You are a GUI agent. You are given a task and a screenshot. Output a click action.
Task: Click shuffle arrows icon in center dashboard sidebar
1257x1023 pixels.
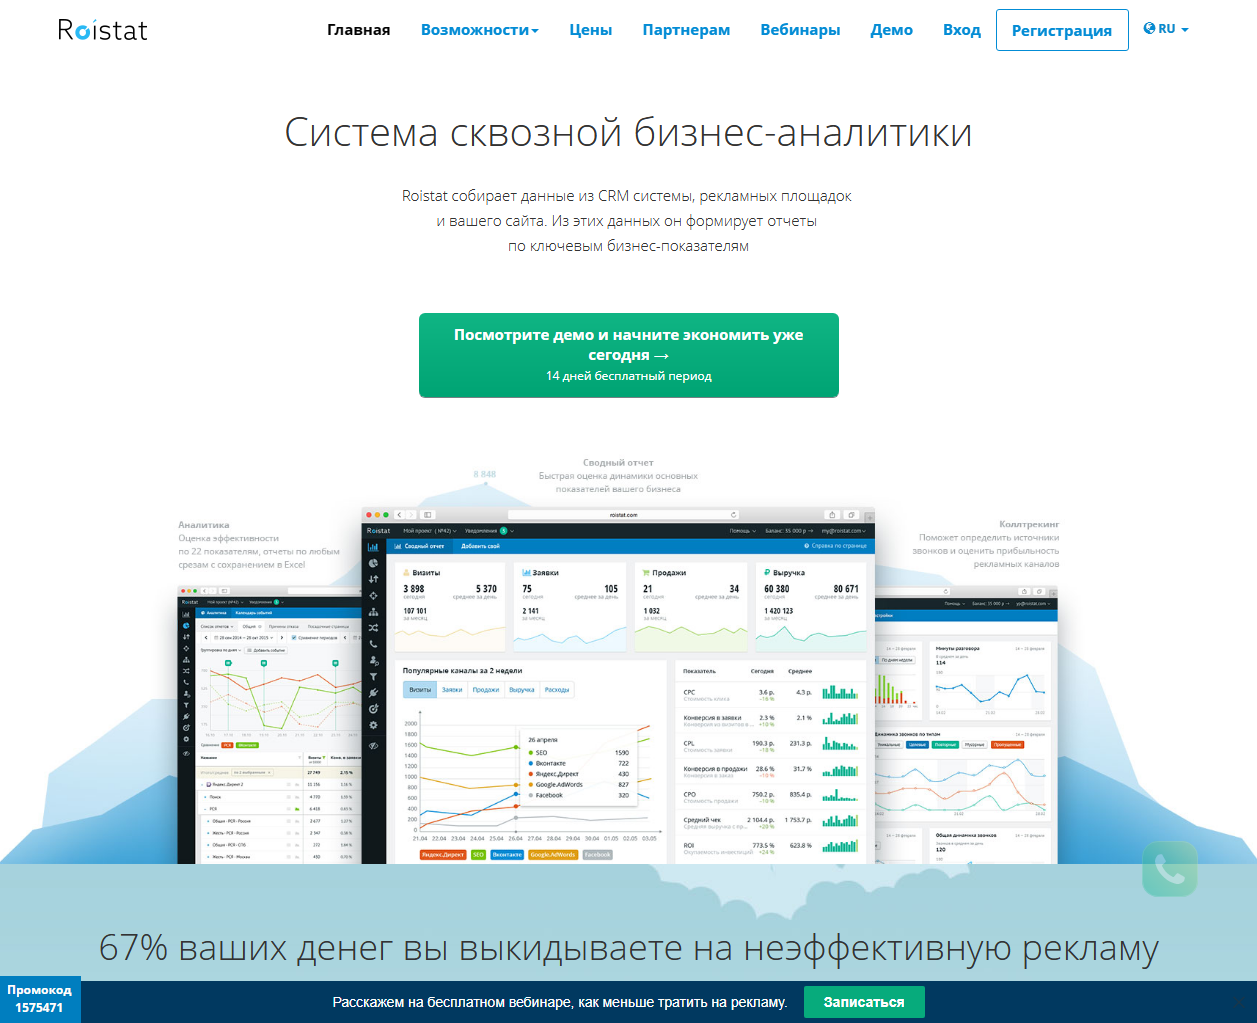point(373,628)
